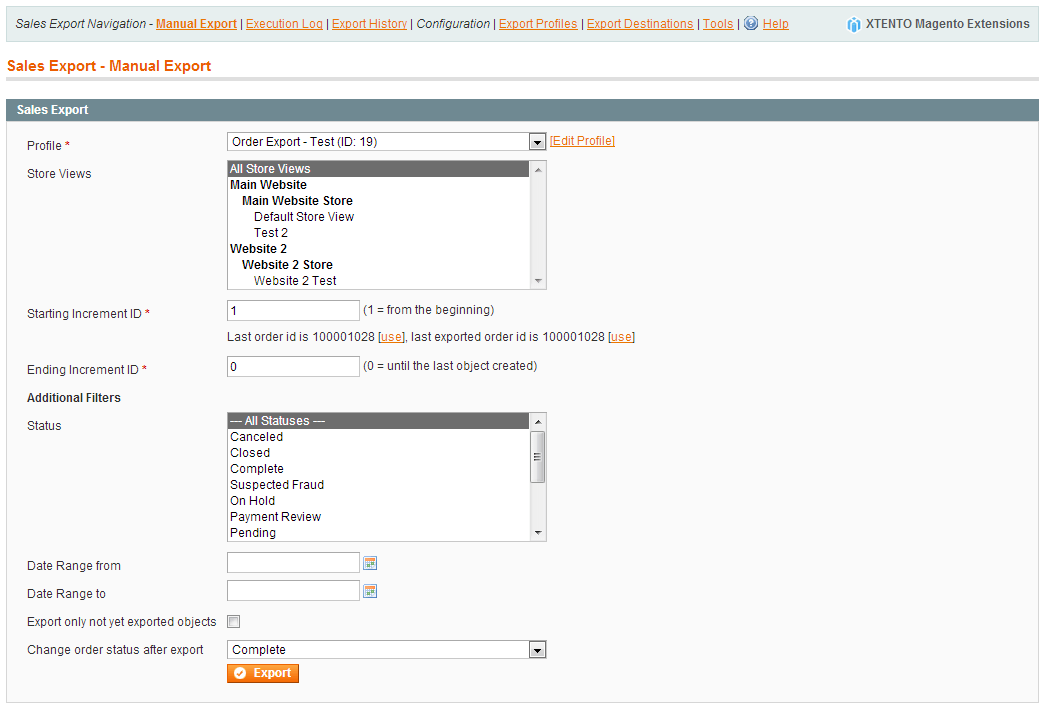The image size is (1044, 709).
Task: Open the Date Range to calendar picker
Action: pos(370,591)
